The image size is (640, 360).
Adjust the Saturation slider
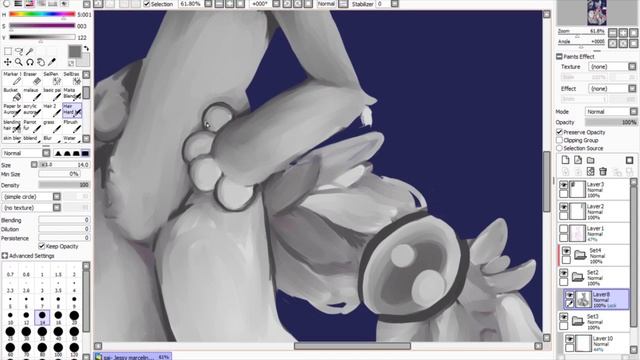(42, 26)
